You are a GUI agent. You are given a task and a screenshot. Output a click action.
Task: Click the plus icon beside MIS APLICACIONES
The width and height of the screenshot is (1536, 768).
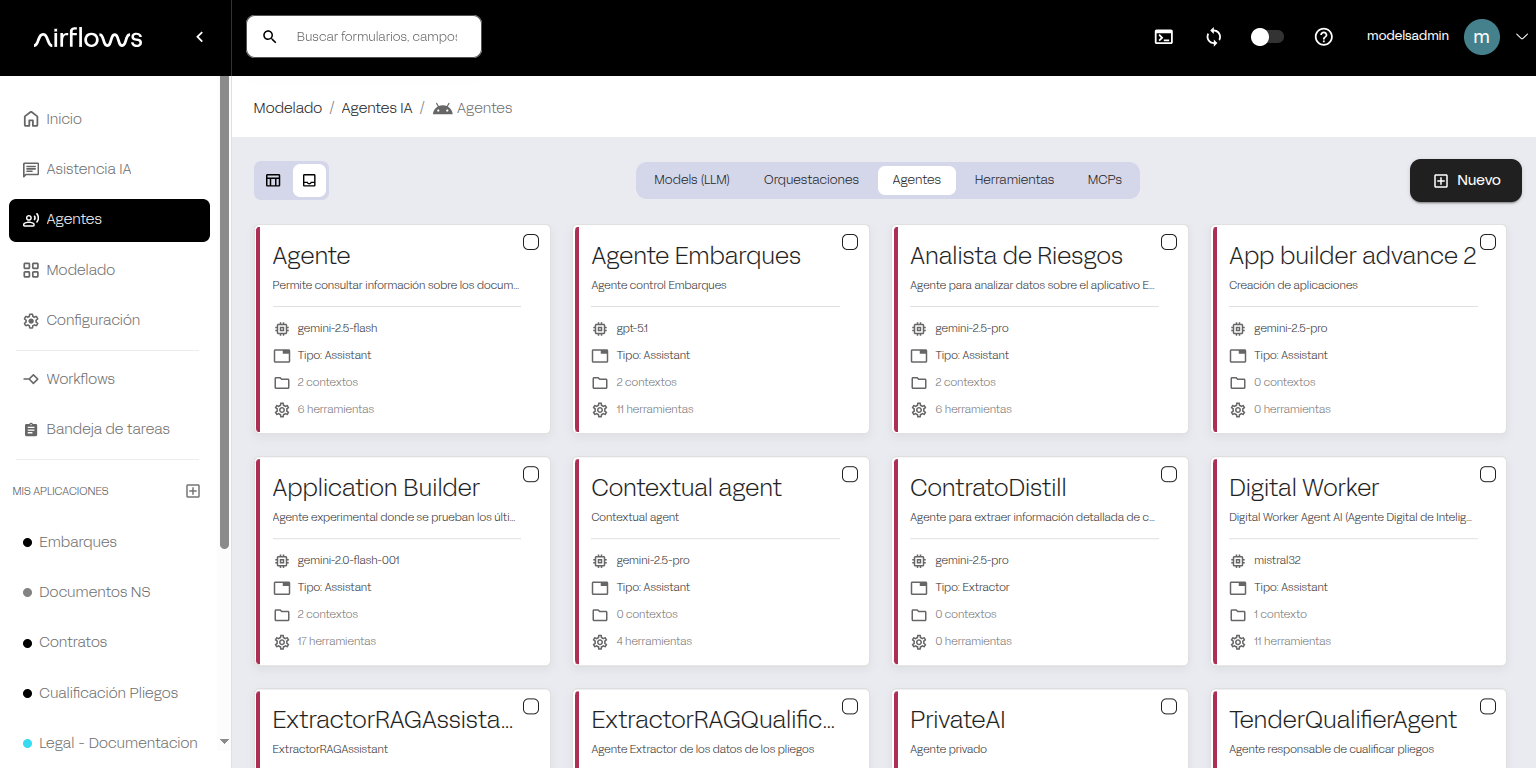(192, 490)
